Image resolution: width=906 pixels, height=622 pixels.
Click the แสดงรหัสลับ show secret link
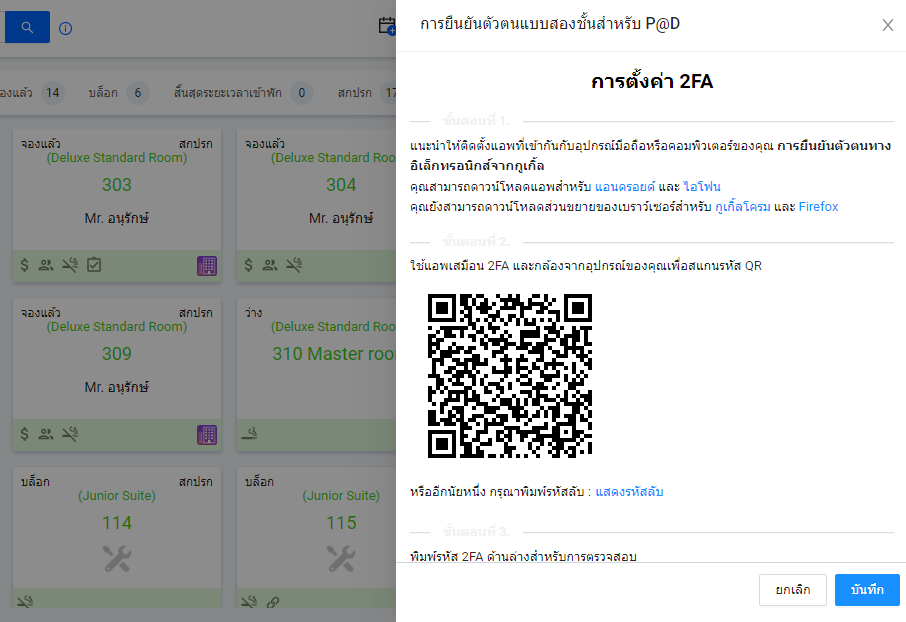point(629,492)
